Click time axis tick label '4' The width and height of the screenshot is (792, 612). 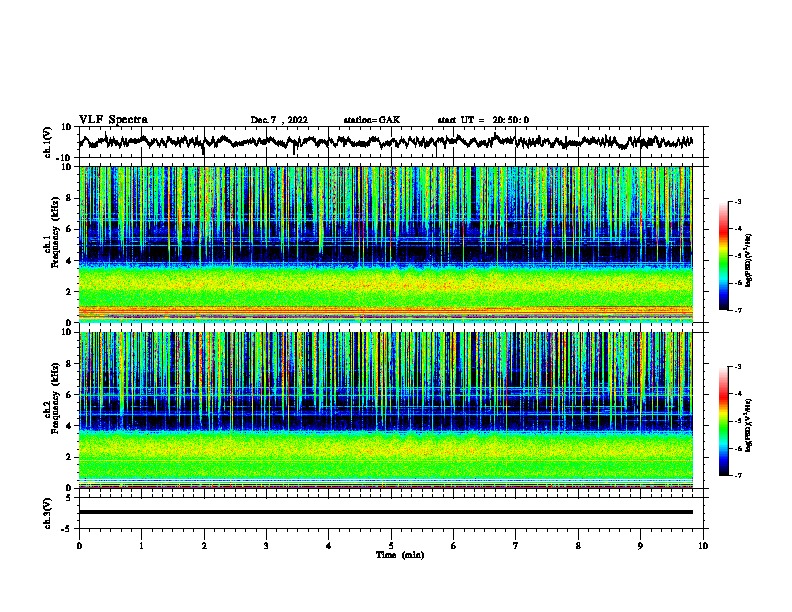click(x=329, y=545)
